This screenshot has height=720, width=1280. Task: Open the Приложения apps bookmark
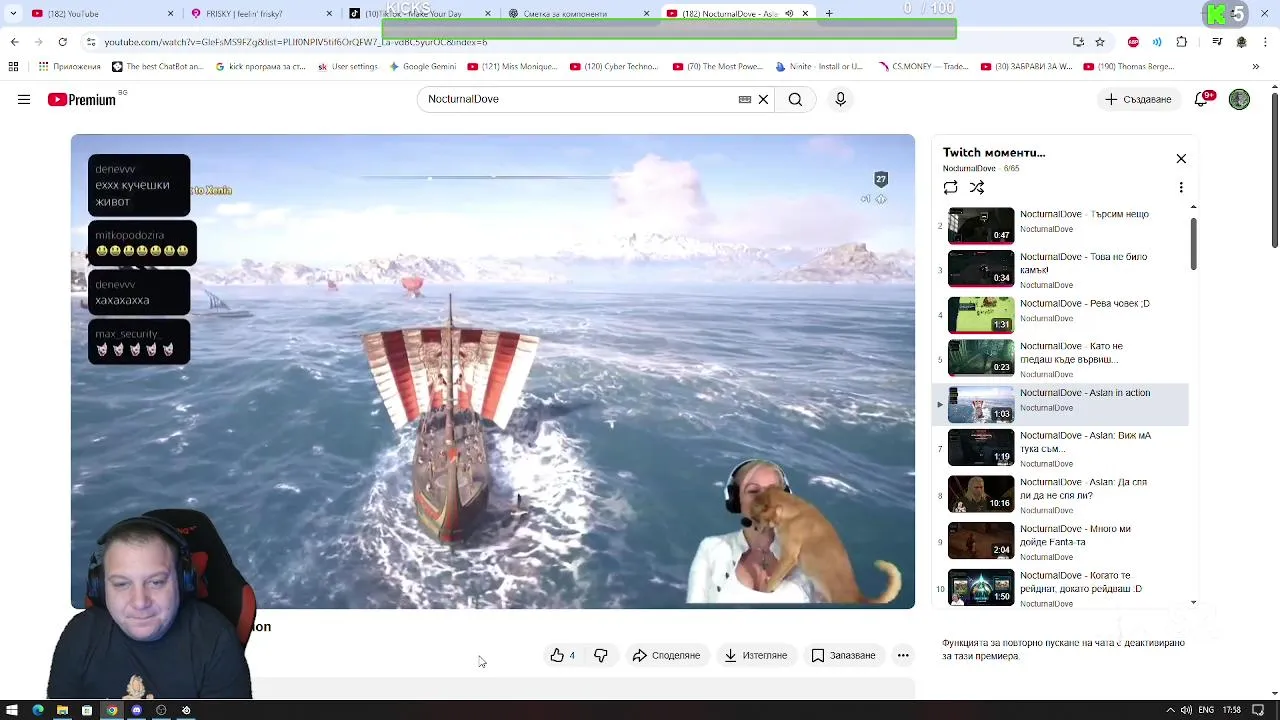coord(69,67)
